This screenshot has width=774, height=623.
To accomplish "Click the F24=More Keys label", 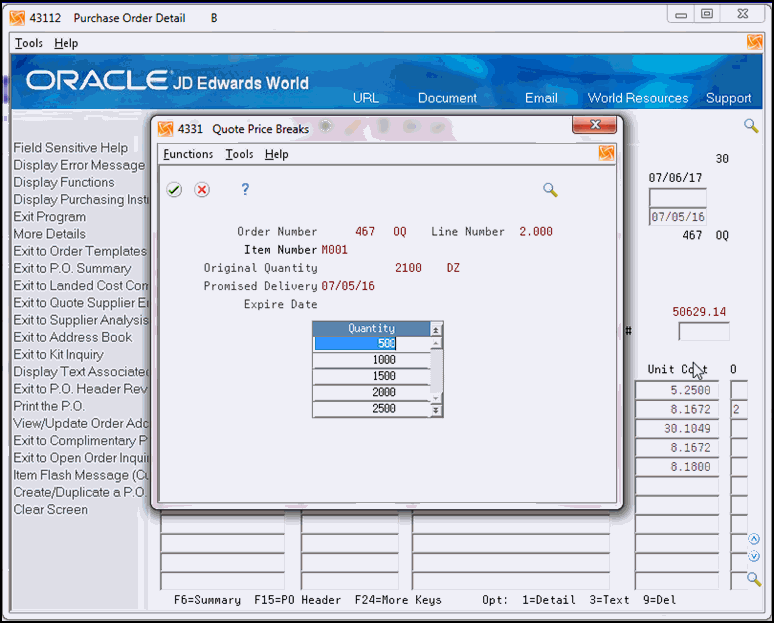I will pos(398,600).
